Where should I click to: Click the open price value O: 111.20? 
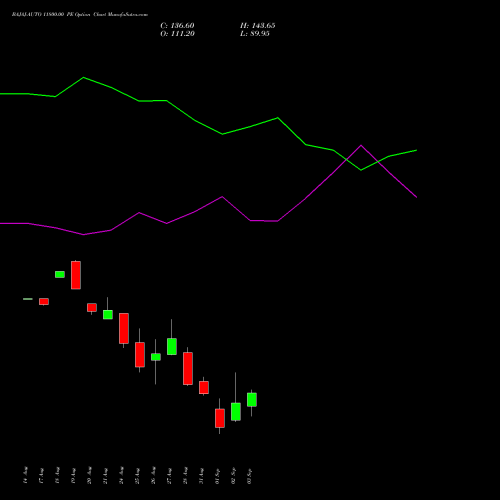[x=177, y=34]
